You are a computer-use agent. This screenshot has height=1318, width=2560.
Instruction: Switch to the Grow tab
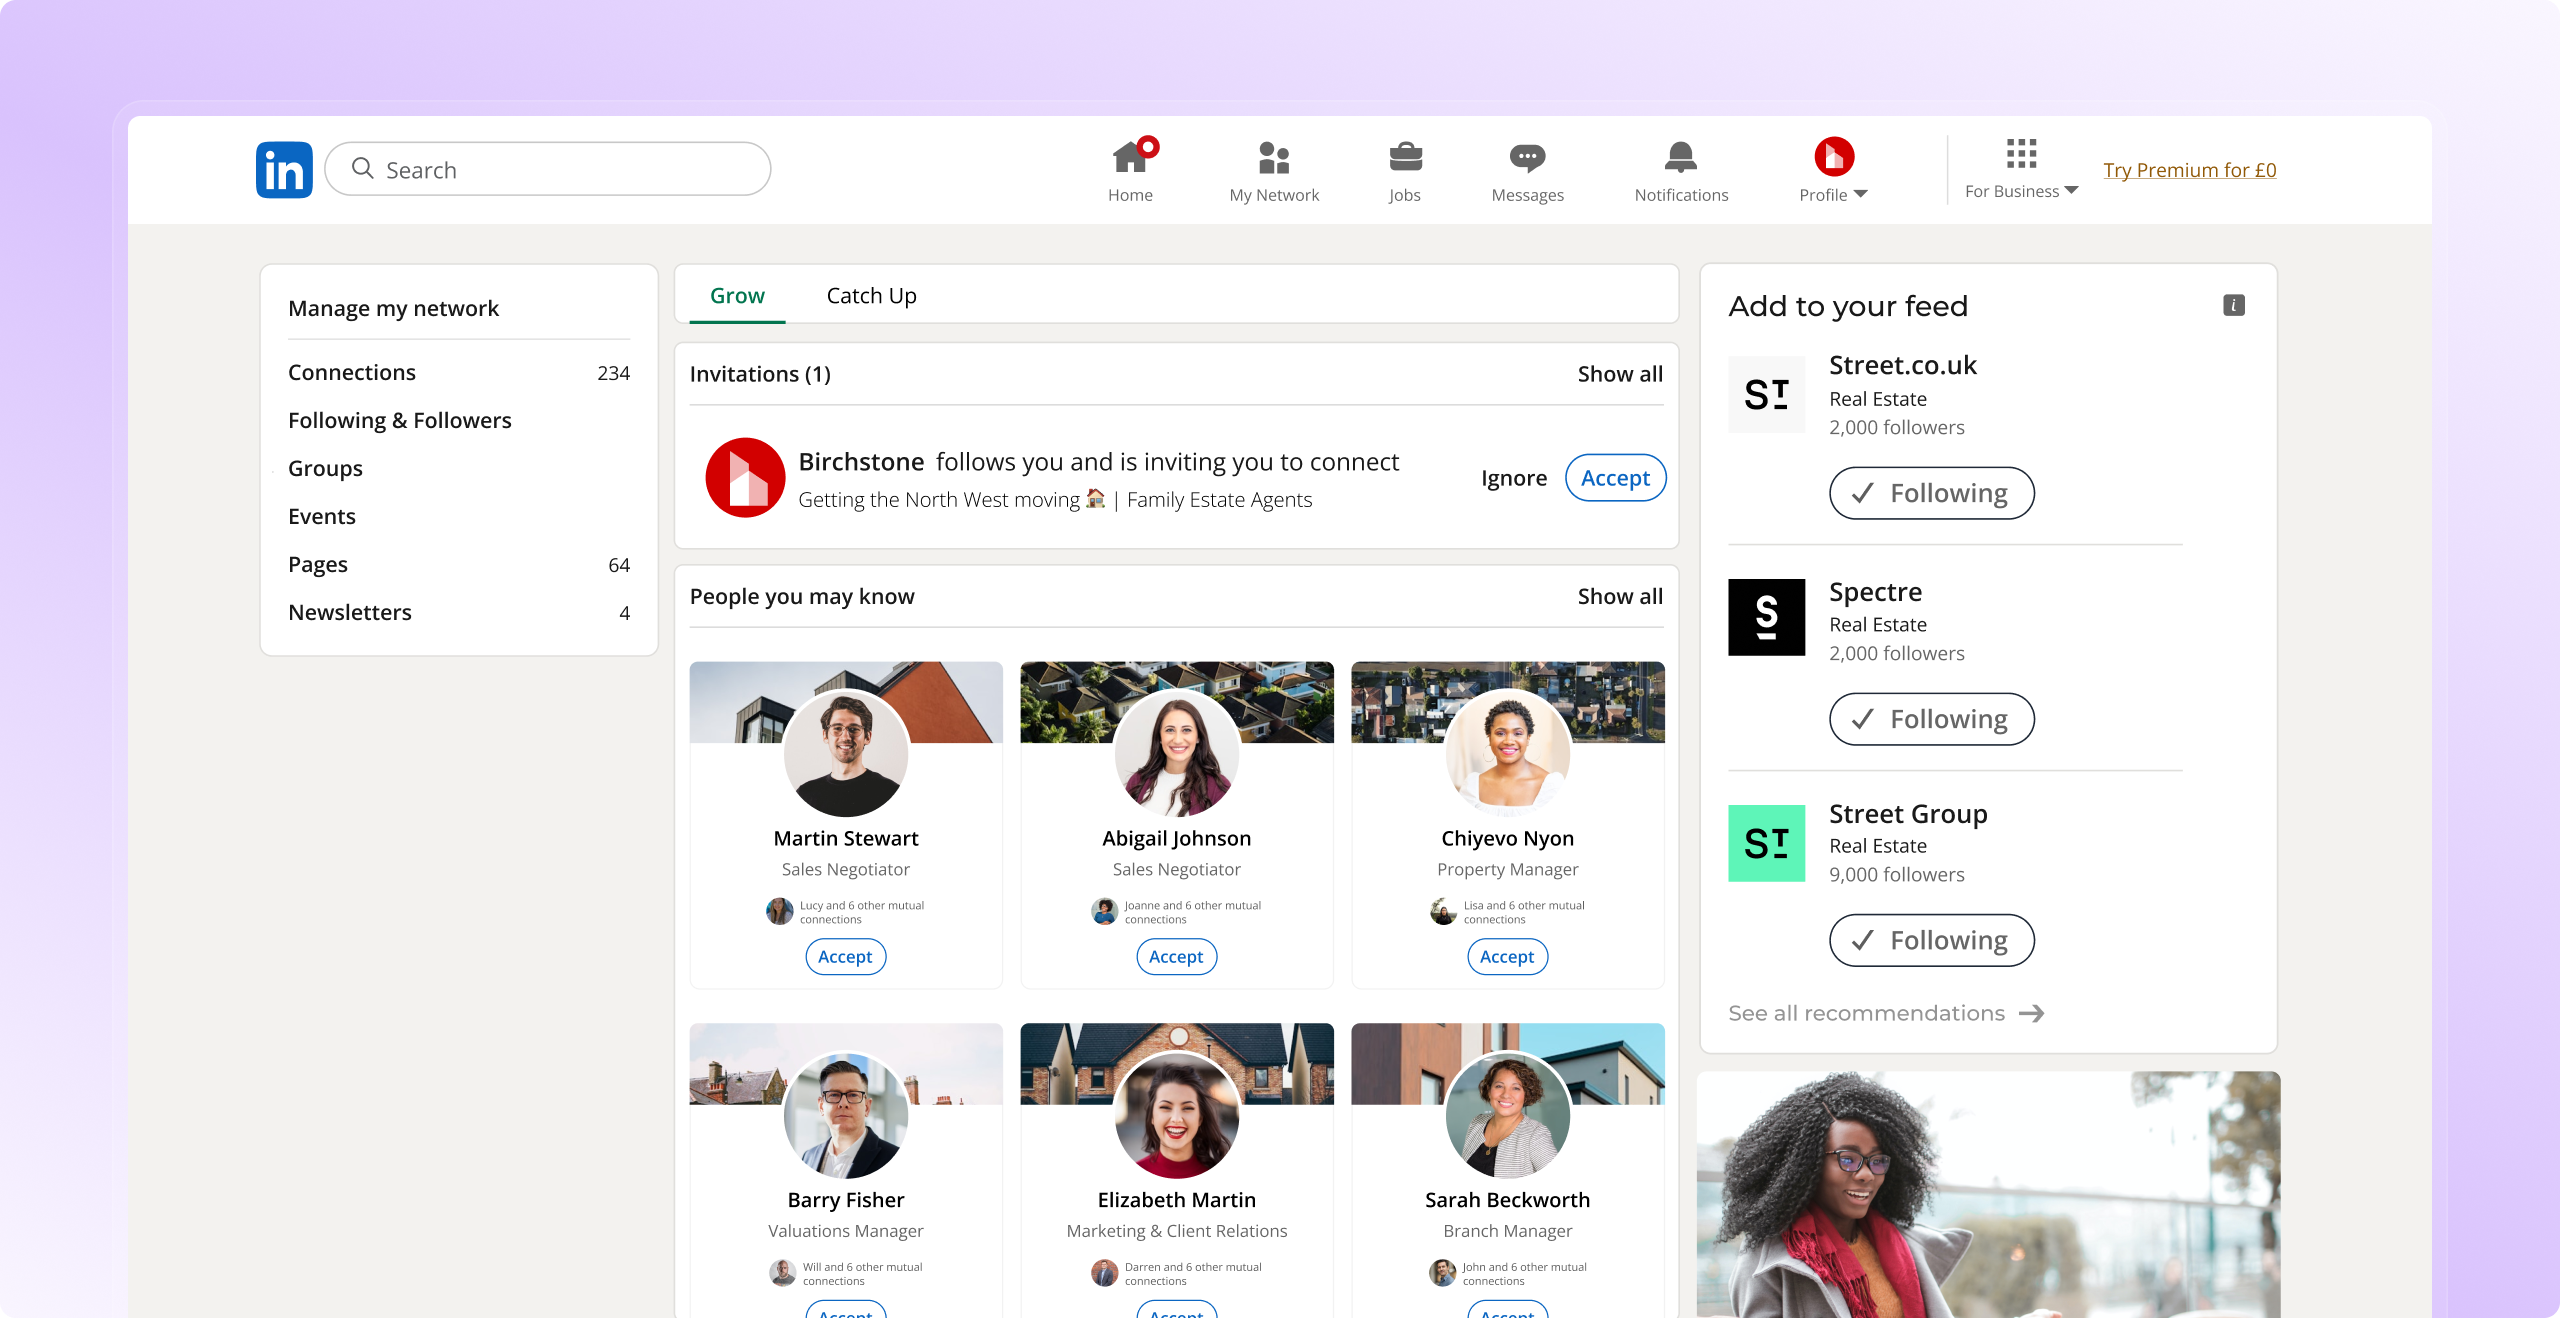pyautogui.click(x=737, y=296)
